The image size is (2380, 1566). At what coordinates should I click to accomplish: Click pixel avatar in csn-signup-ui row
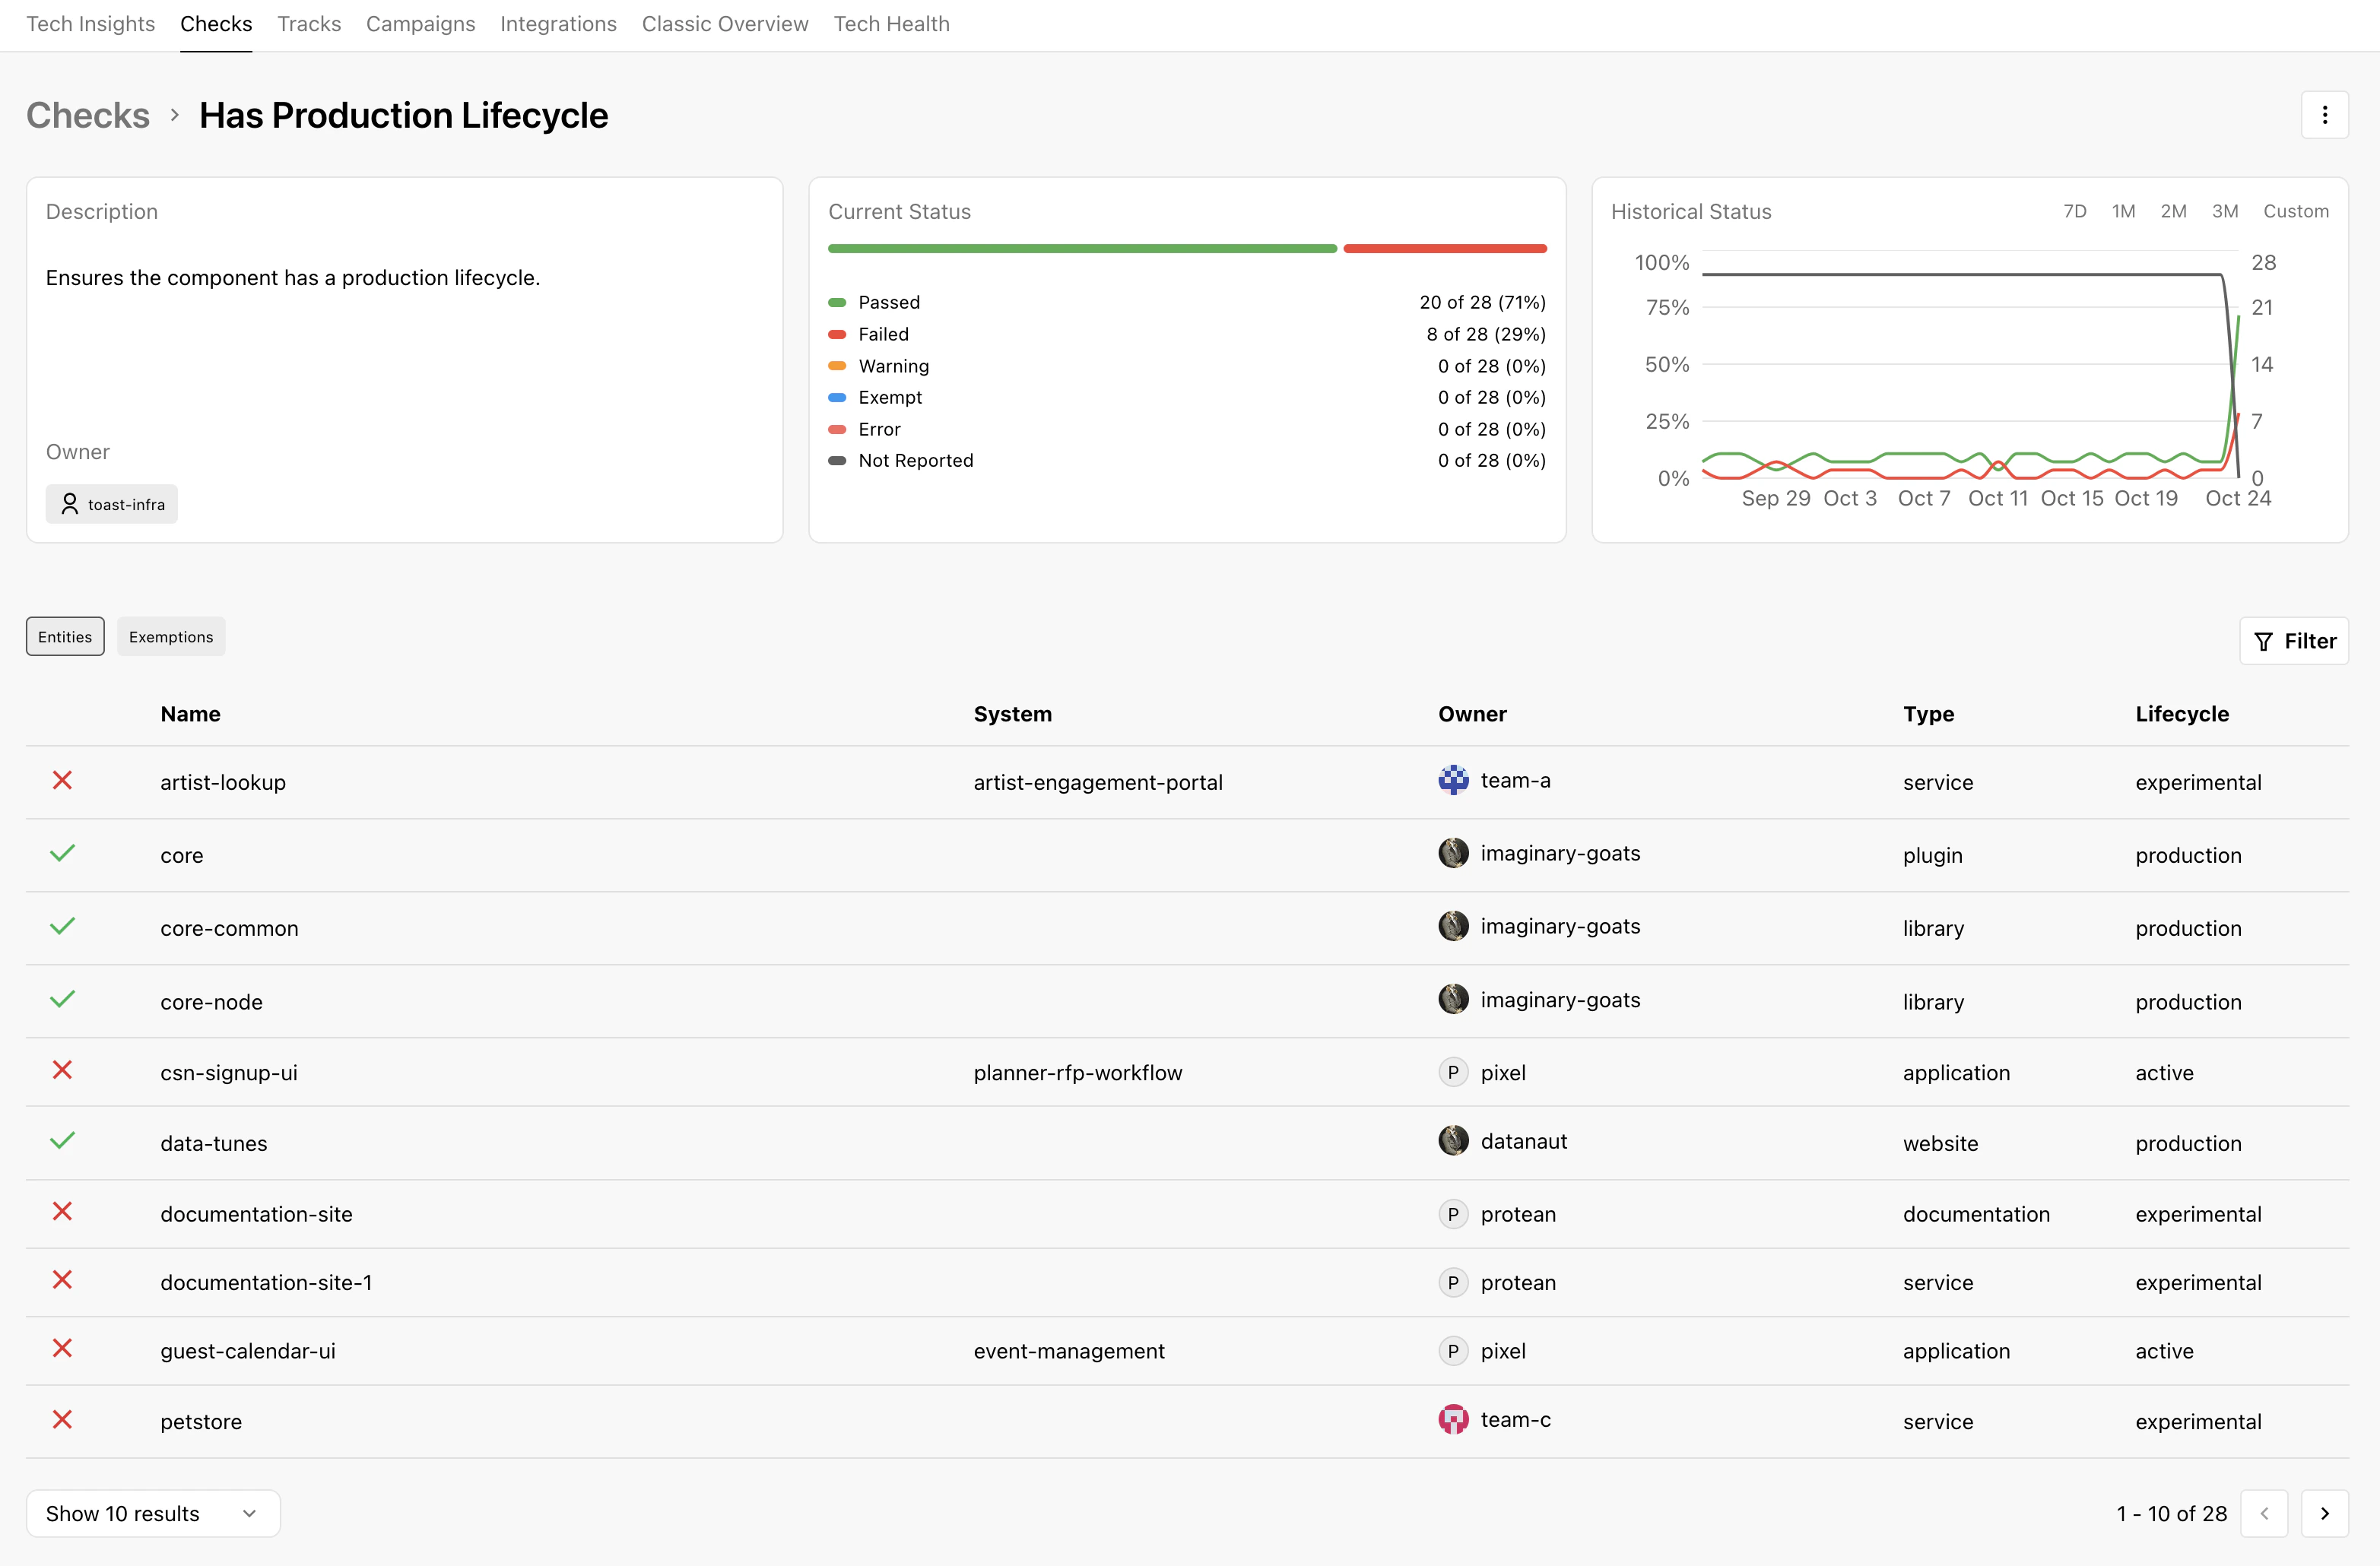pyautogui.click(x=1453, y=1072)
